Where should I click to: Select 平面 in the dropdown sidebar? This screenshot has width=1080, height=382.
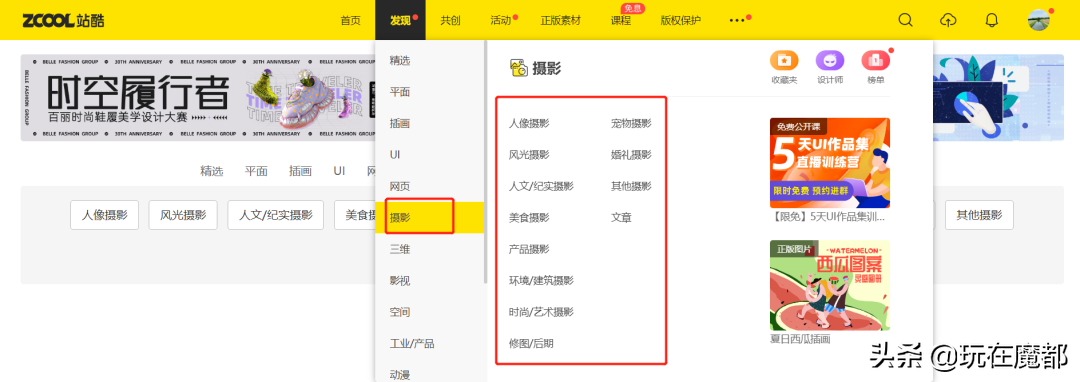point(399,92)
